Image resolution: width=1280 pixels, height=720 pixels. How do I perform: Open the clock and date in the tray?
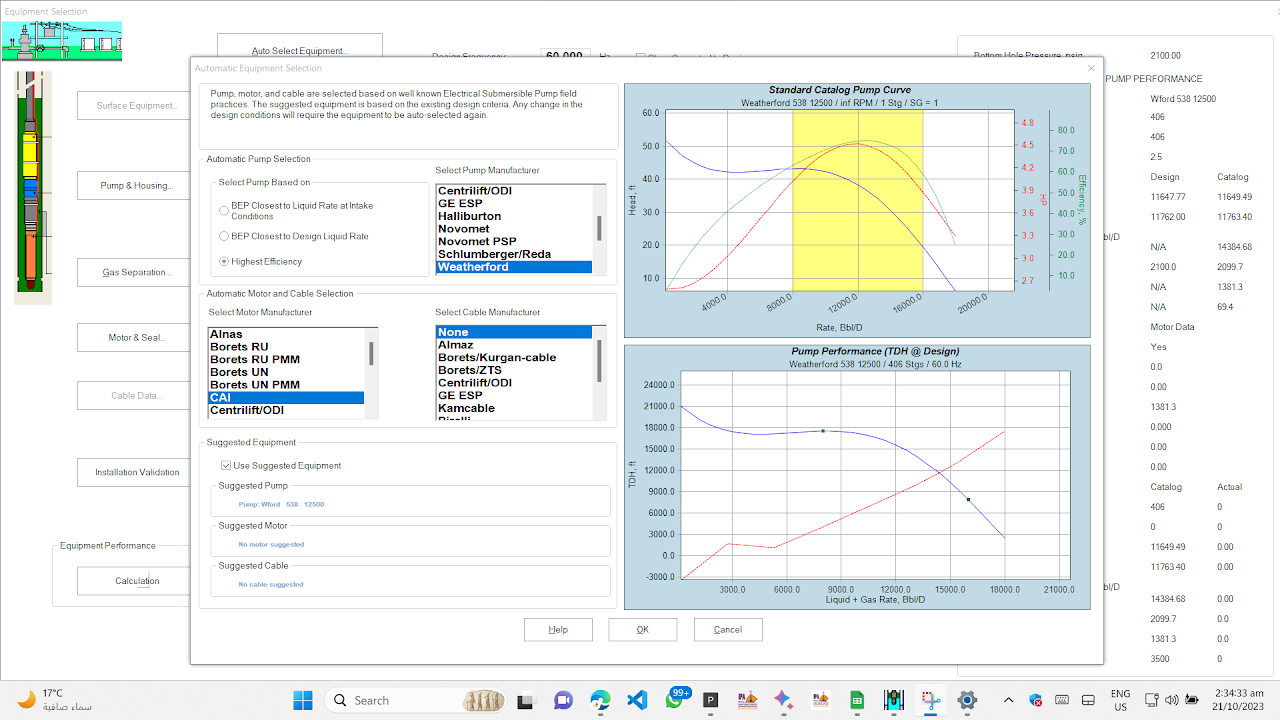(1240, 700)
